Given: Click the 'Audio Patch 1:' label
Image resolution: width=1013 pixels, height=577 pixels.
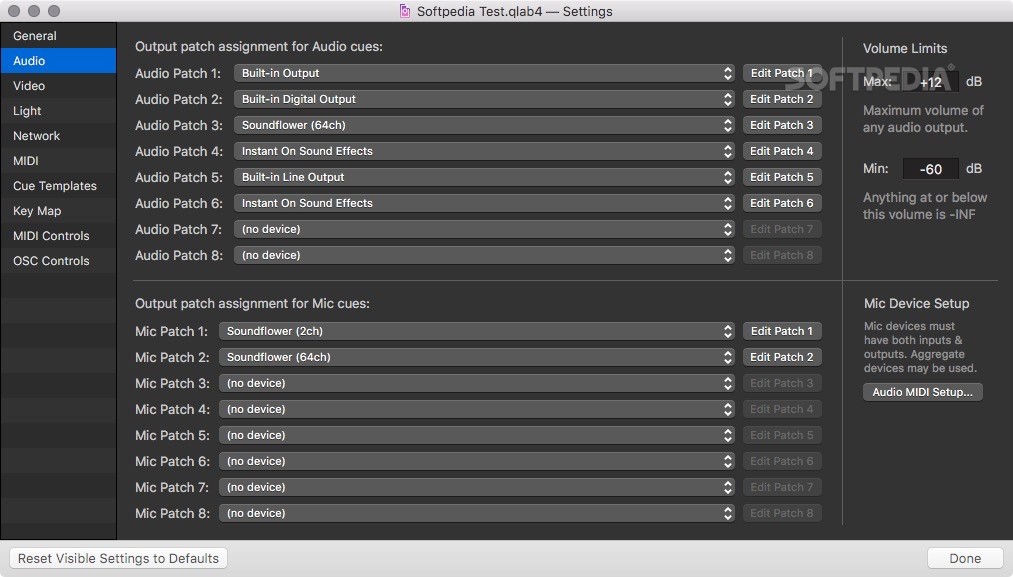Looking at the screenshot, I should coord(178,73).
